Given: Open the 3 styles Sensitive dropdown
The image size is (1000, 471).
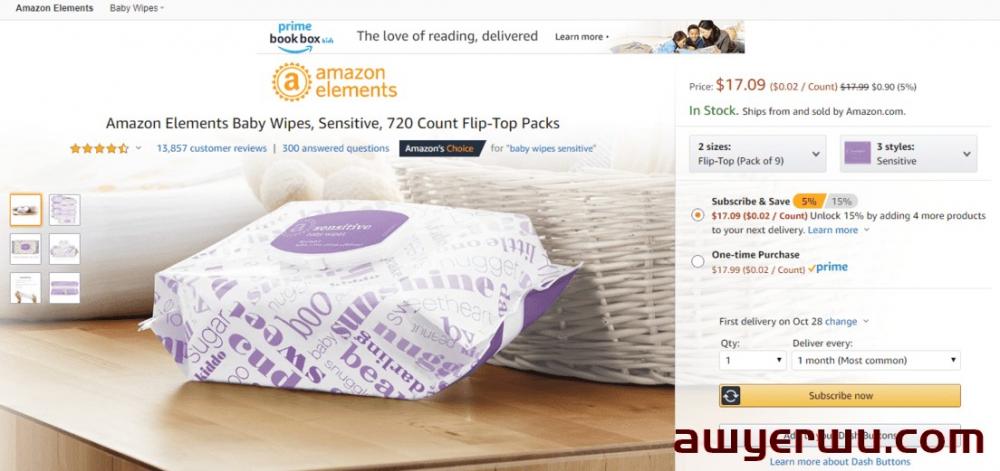Looking at the screenshot, I should pyautogui.click(x=908, y=154).
